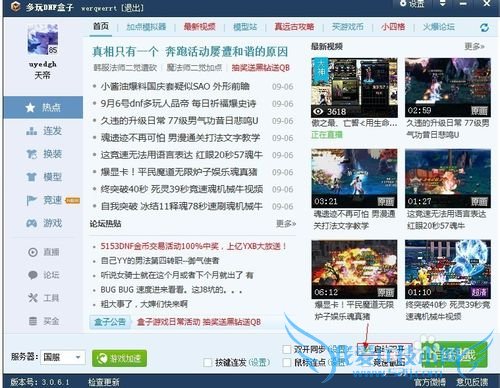Toggle the 鼠标连点 checkbox
This screenshot has width=500, height=388.
tap(287, 363)
